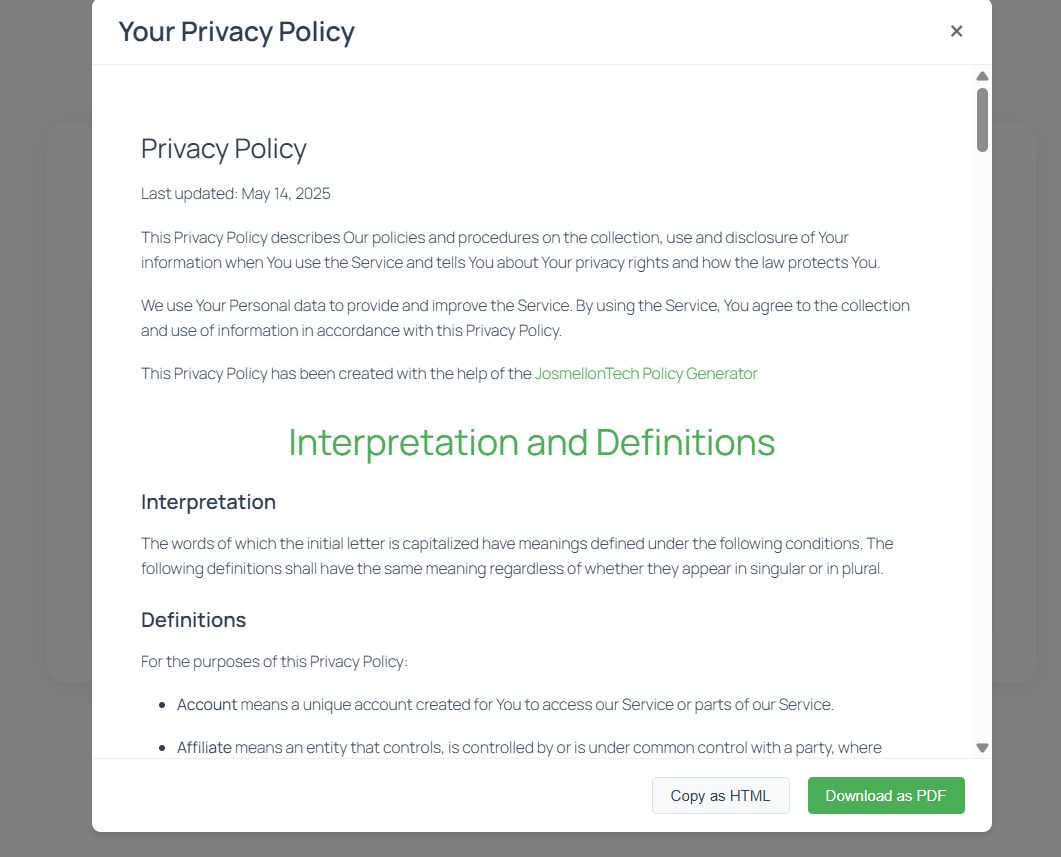Close the Your Privacy Policy dialog
Image resolution: width=1061 pixels, height=857 pixels.
956,31
